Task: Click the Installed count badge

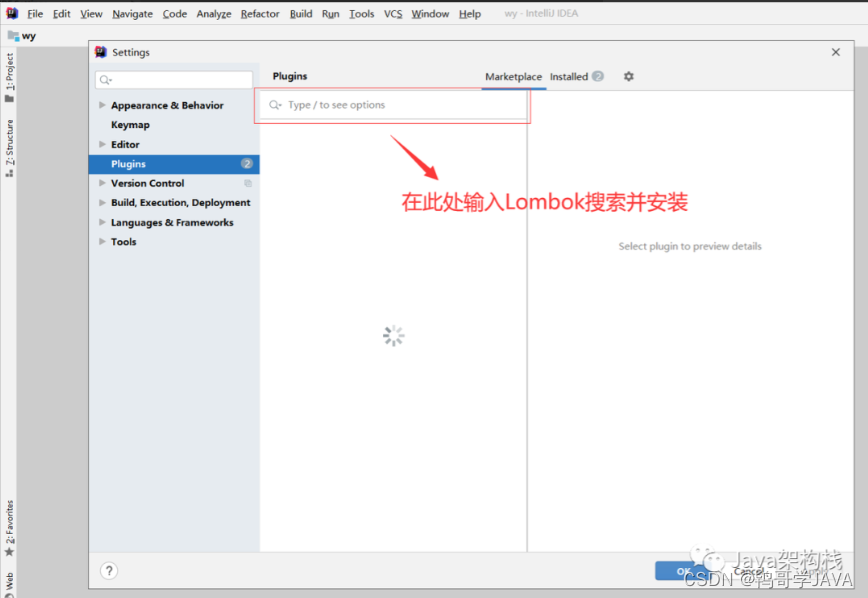Action: tap(598, 76)
